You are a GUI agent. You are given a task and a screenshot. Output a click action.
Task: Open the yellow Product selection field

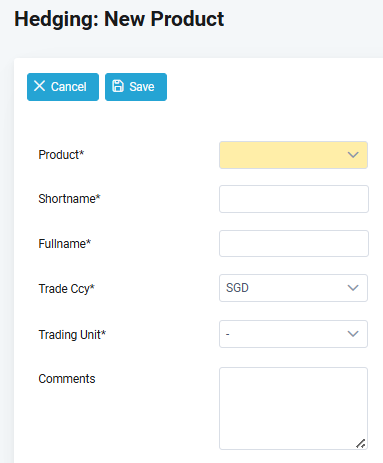[x=293, y=155]
